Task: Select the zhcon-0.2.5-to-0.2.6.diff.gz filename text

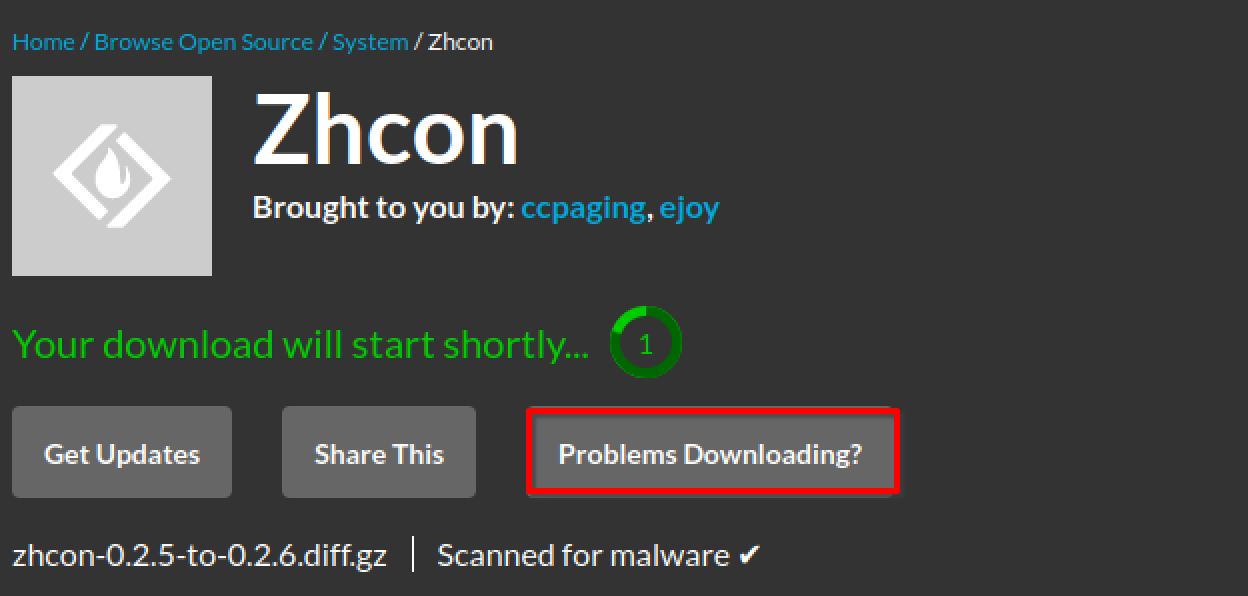Action: (200, 555)
